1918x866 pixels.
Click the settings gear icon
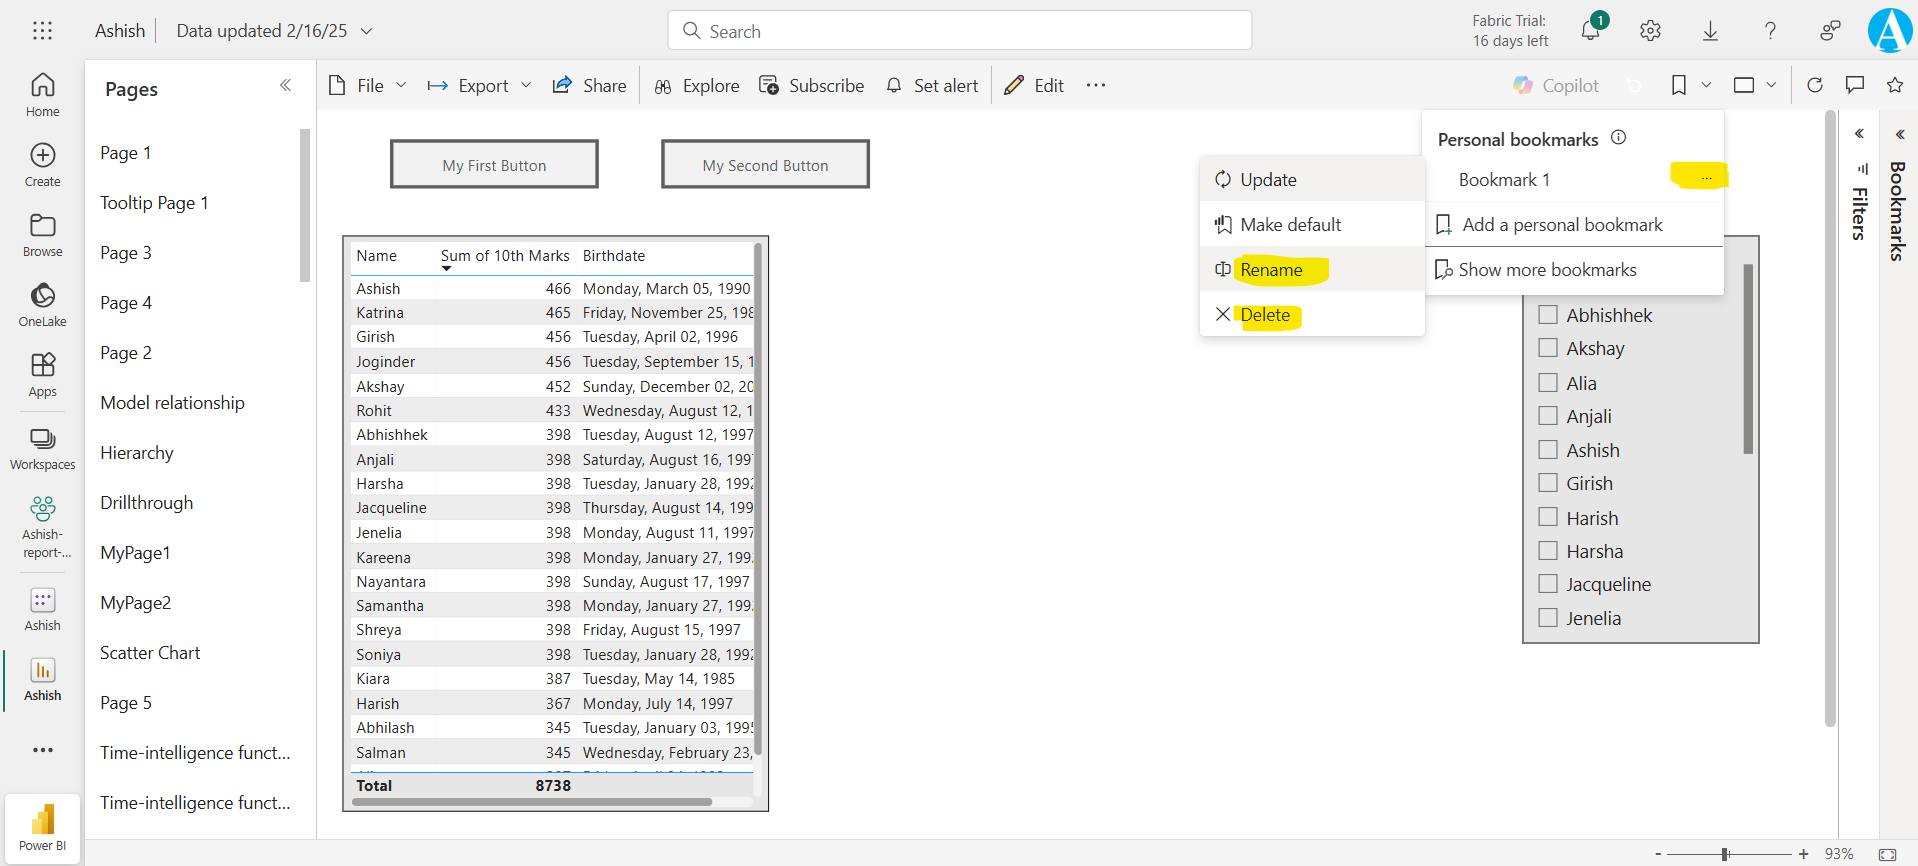click(x=1650, y=31)
